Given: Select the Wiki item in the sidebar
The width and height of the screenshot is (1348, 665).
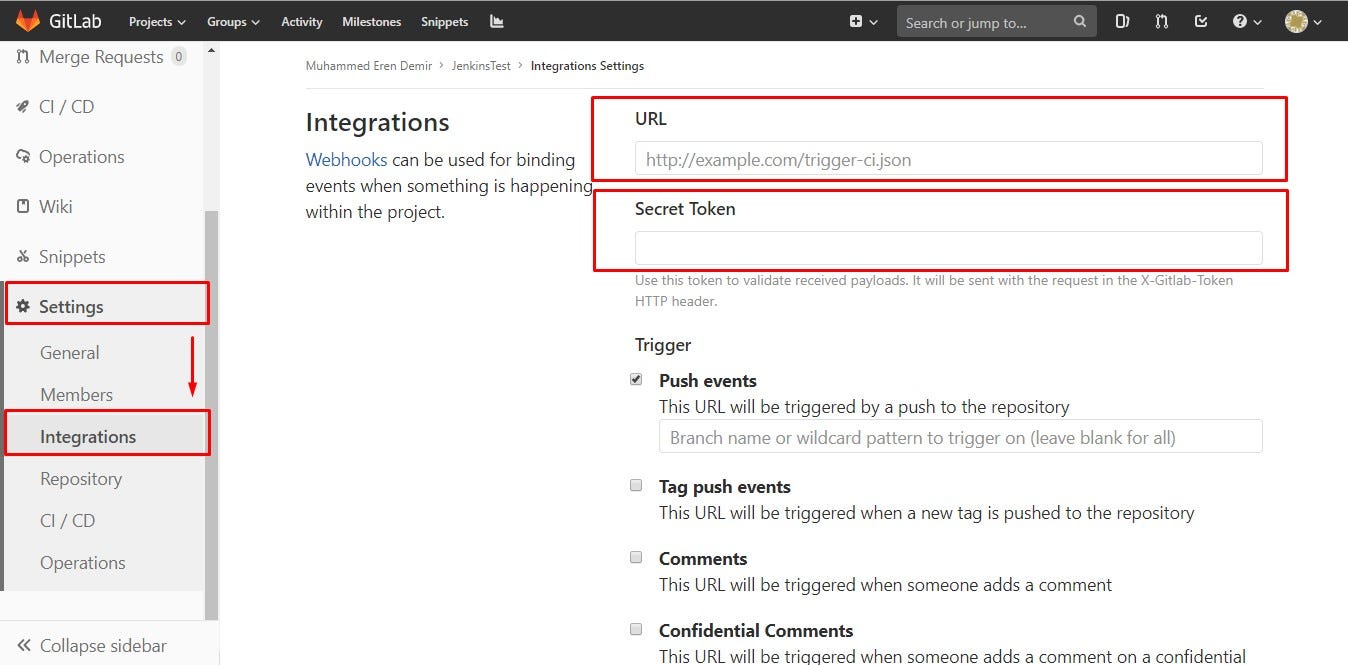Looking at the screenshot, I should [55, 206].
